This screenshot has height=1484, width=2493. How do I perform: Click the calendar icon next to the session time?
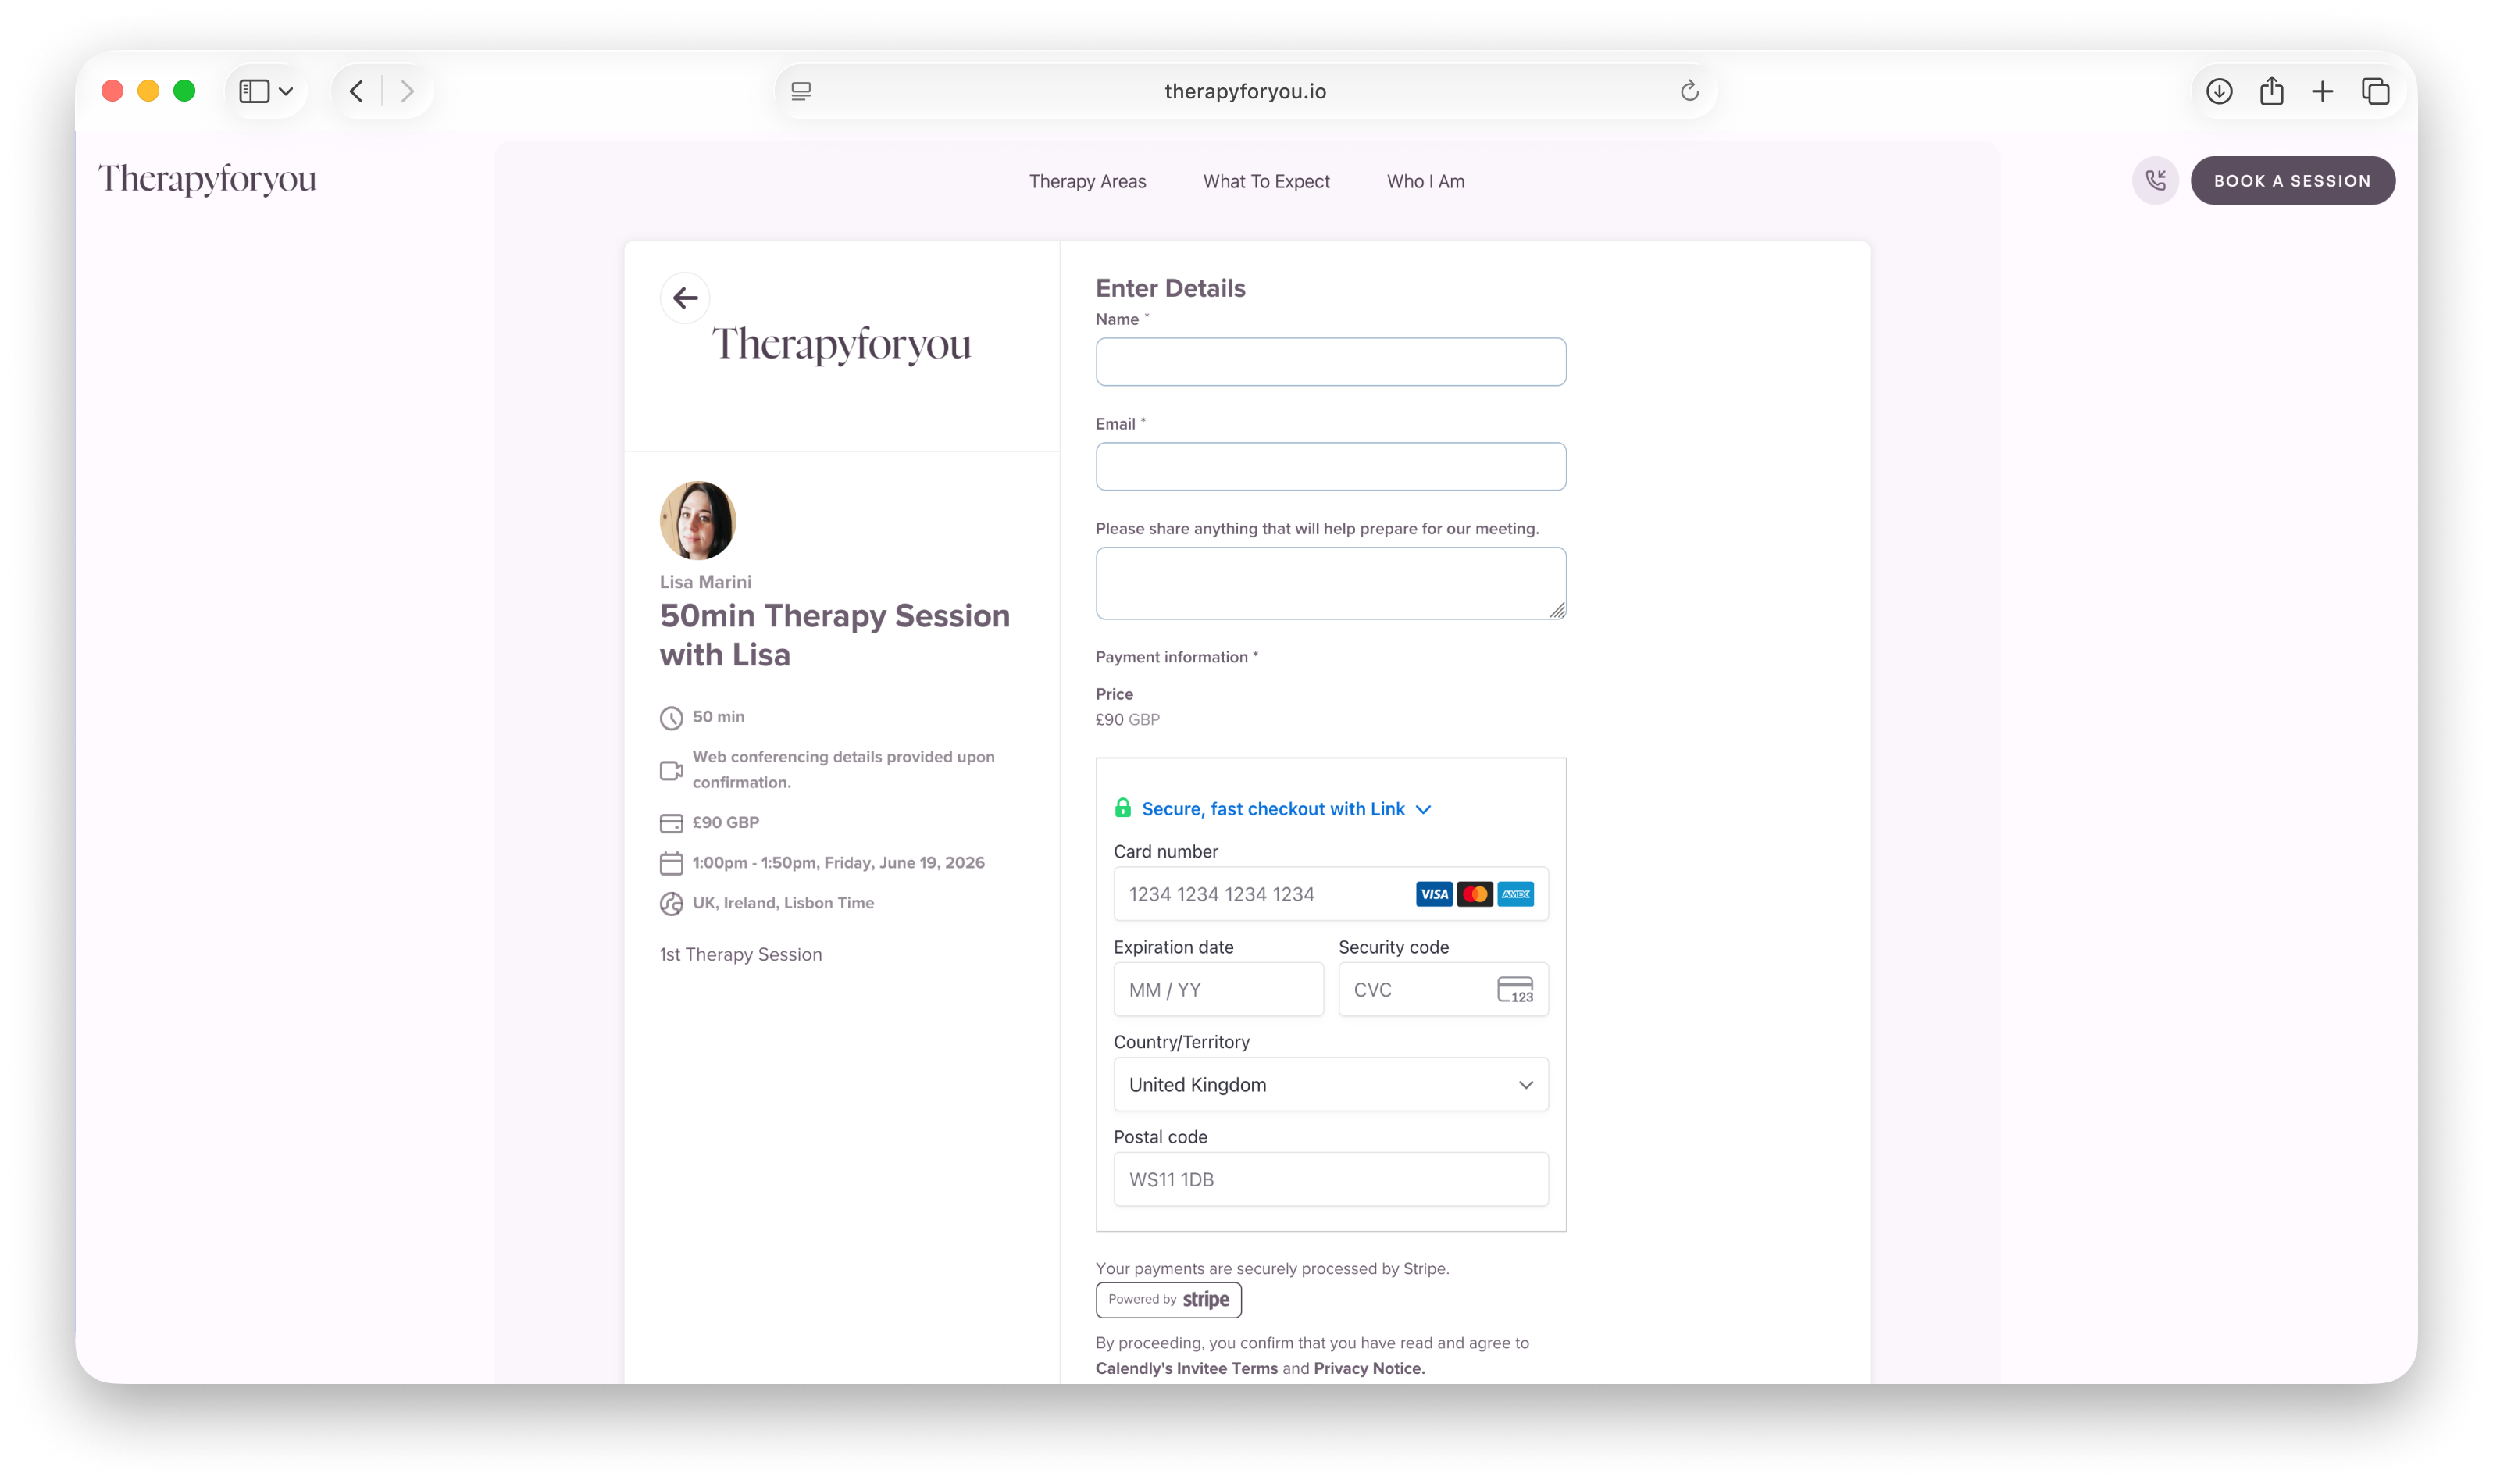pyautogui.click(x=671, y=862)
